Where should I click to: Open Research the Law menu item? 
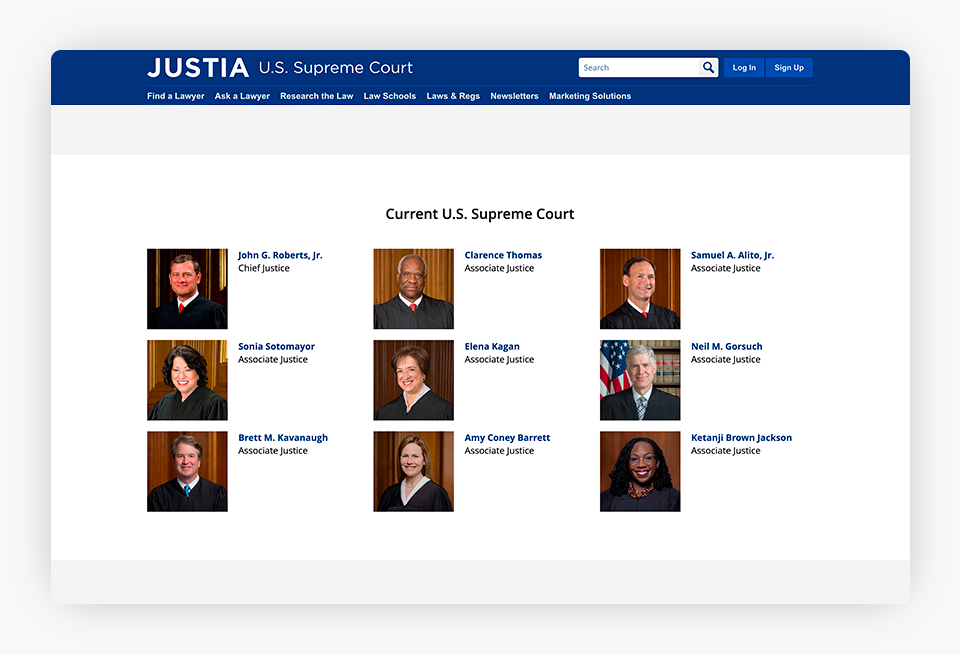tap(317, 96)
